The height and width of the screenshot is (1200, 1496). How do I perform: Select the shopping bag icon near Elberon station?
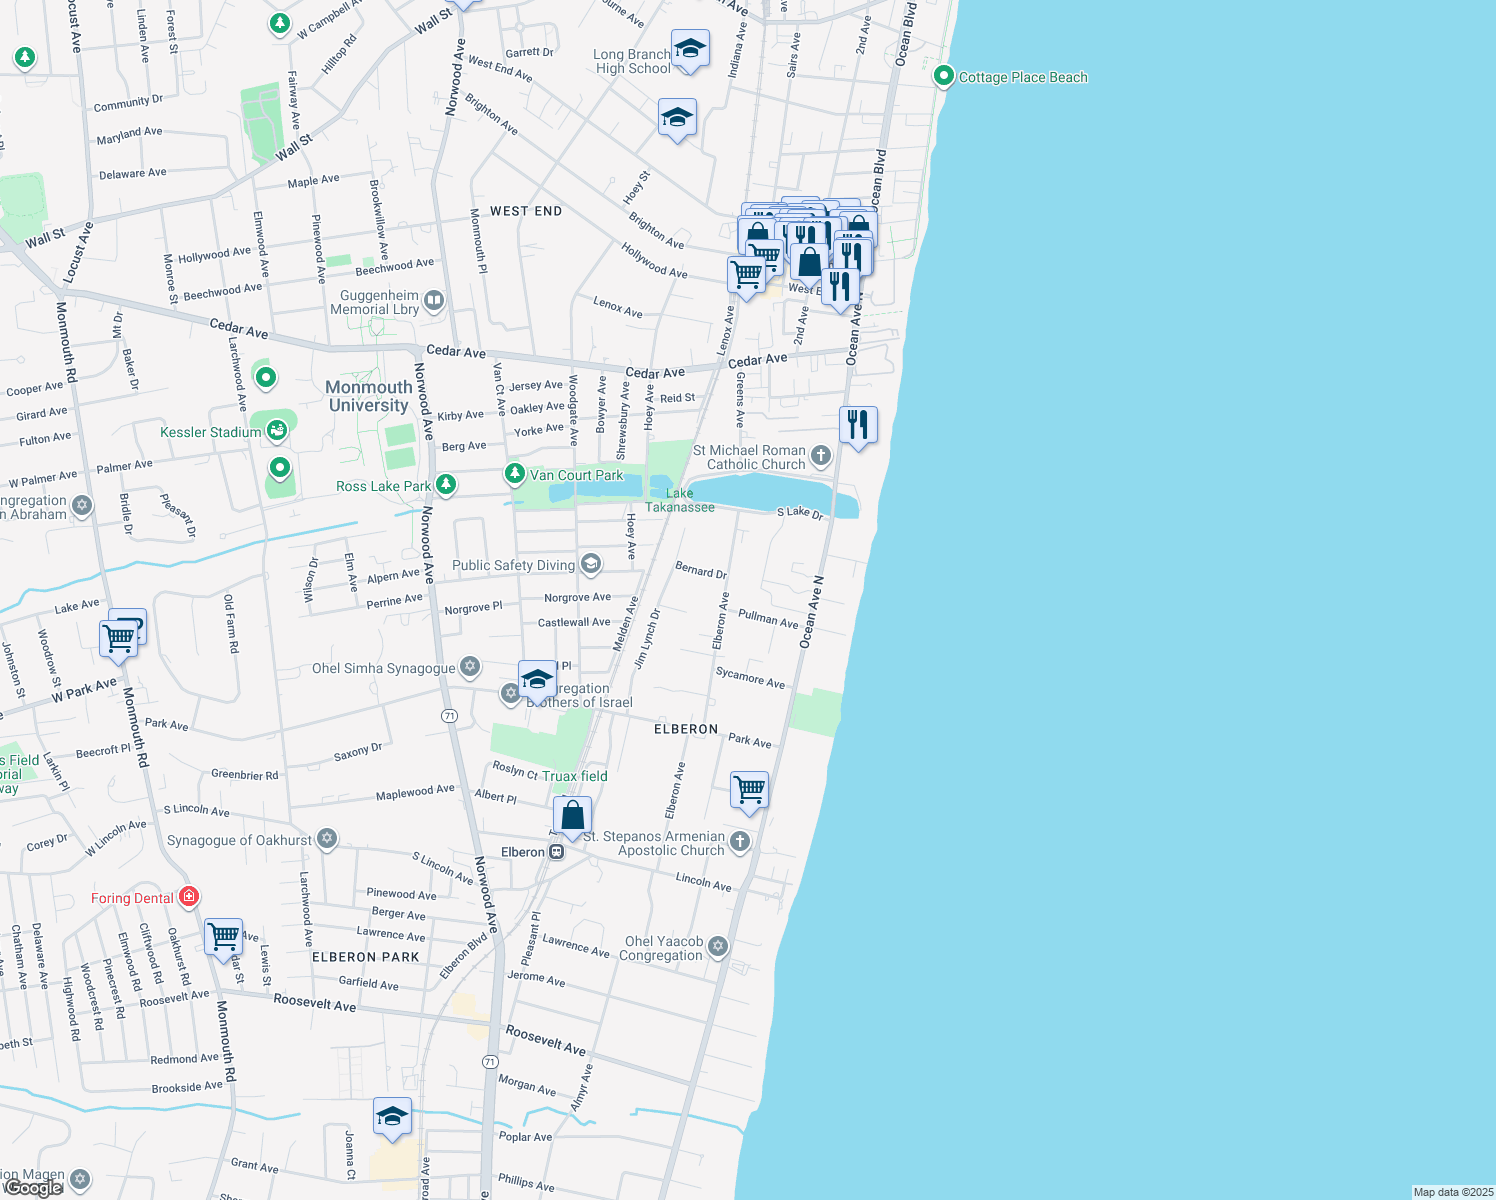(572, 814)
